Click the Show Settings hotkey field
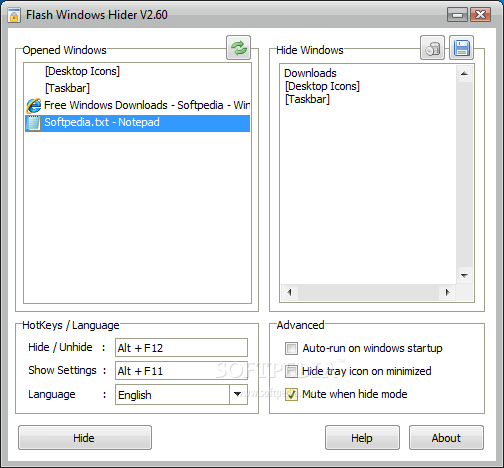 pyautogui.click(x=181, y=371)
